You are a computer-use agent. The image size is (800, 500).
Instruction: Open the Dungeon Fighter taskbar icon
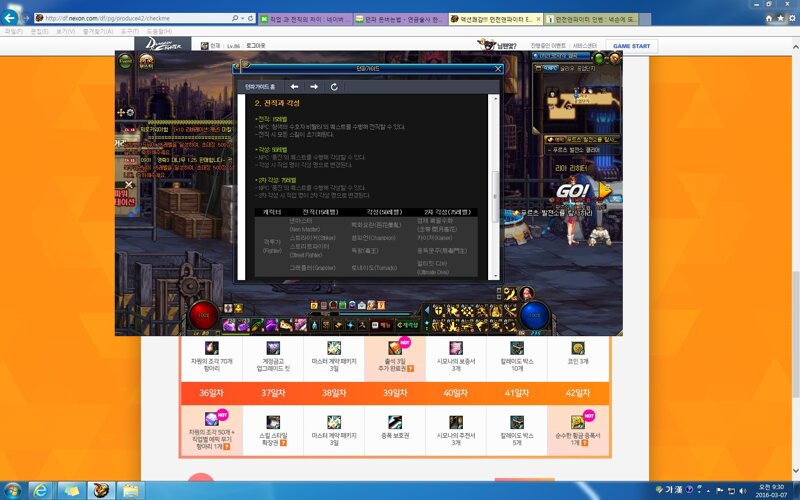point(101,491)
